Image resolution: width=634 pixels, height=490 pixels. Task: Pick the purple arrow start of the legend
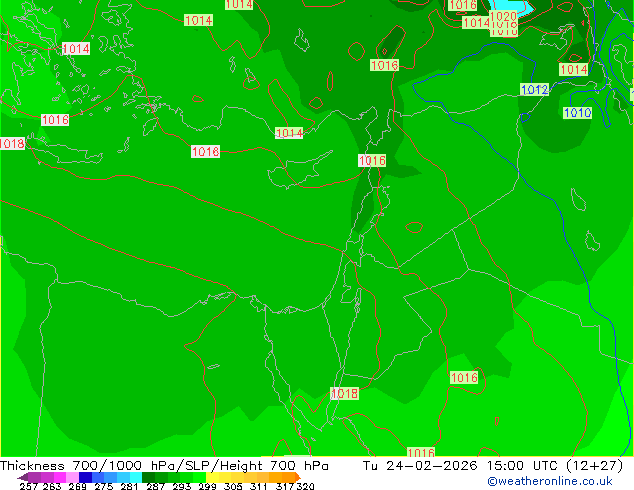point(23,477)
